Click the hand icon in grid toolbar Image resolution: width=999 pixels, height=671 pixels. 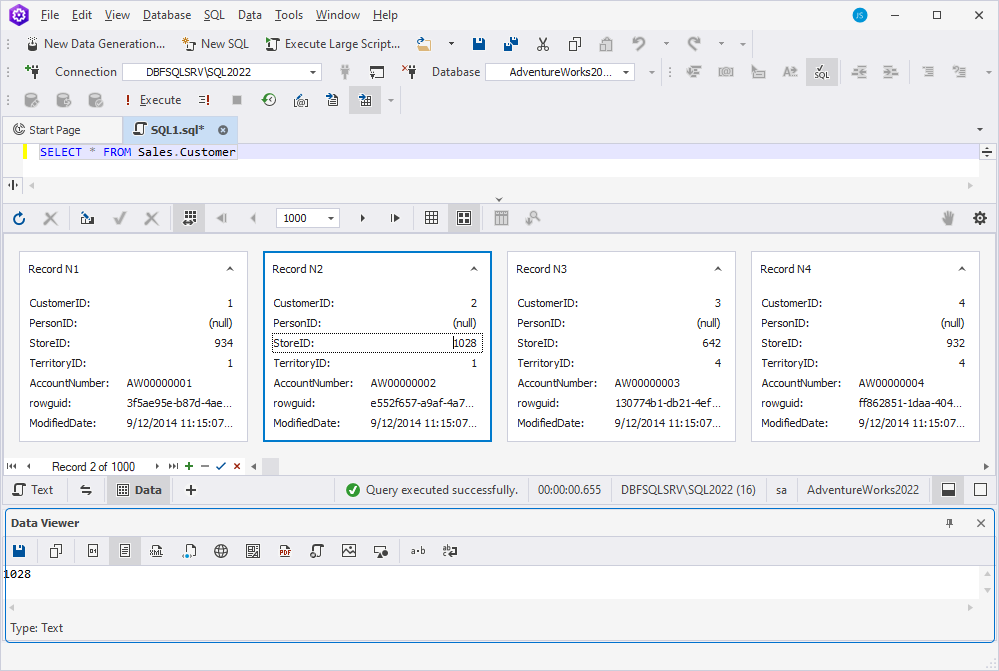[948, 219]
